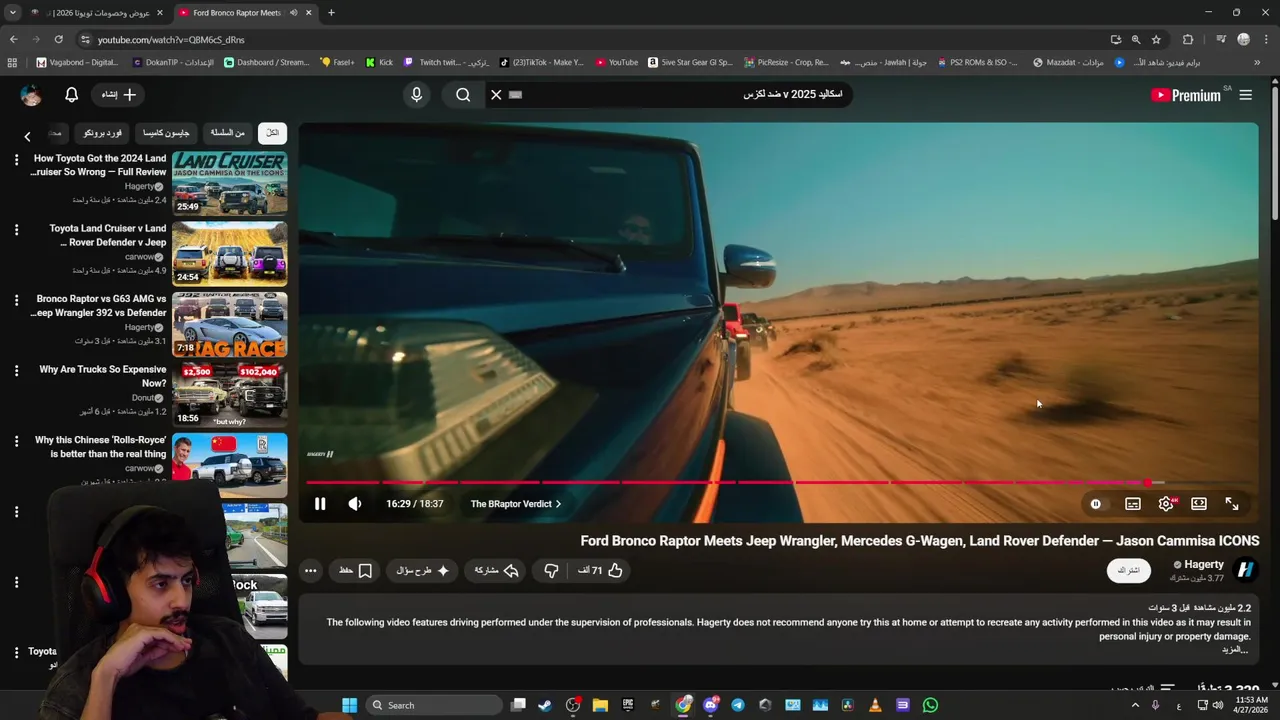Screen dimensions: 1280x720
Task: Select the 'من السلسلة' filter chip
Action: pyautogui.click(x=227, y=133)
